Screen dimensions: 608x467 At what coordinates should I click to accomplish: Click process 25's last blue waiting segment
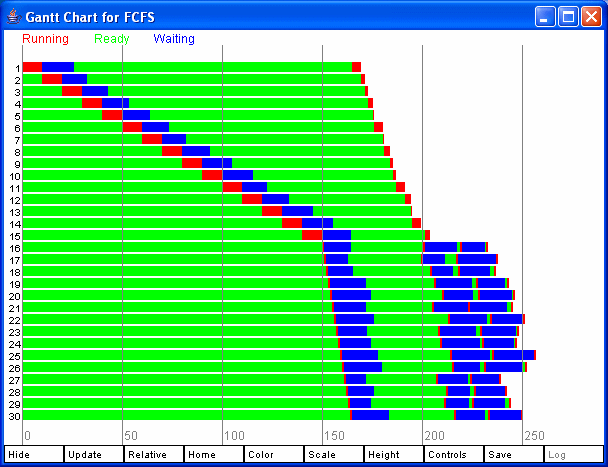click(514, 355)
